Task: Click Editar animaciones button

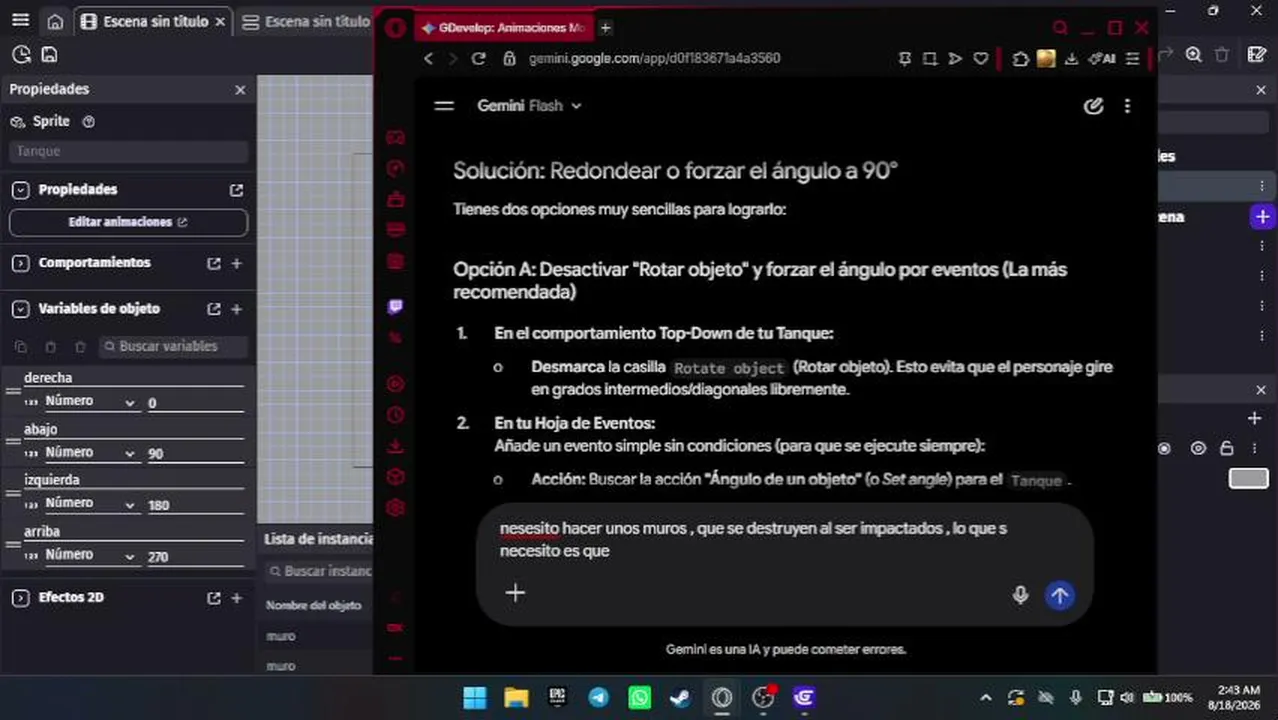Action: click(128, 222)
